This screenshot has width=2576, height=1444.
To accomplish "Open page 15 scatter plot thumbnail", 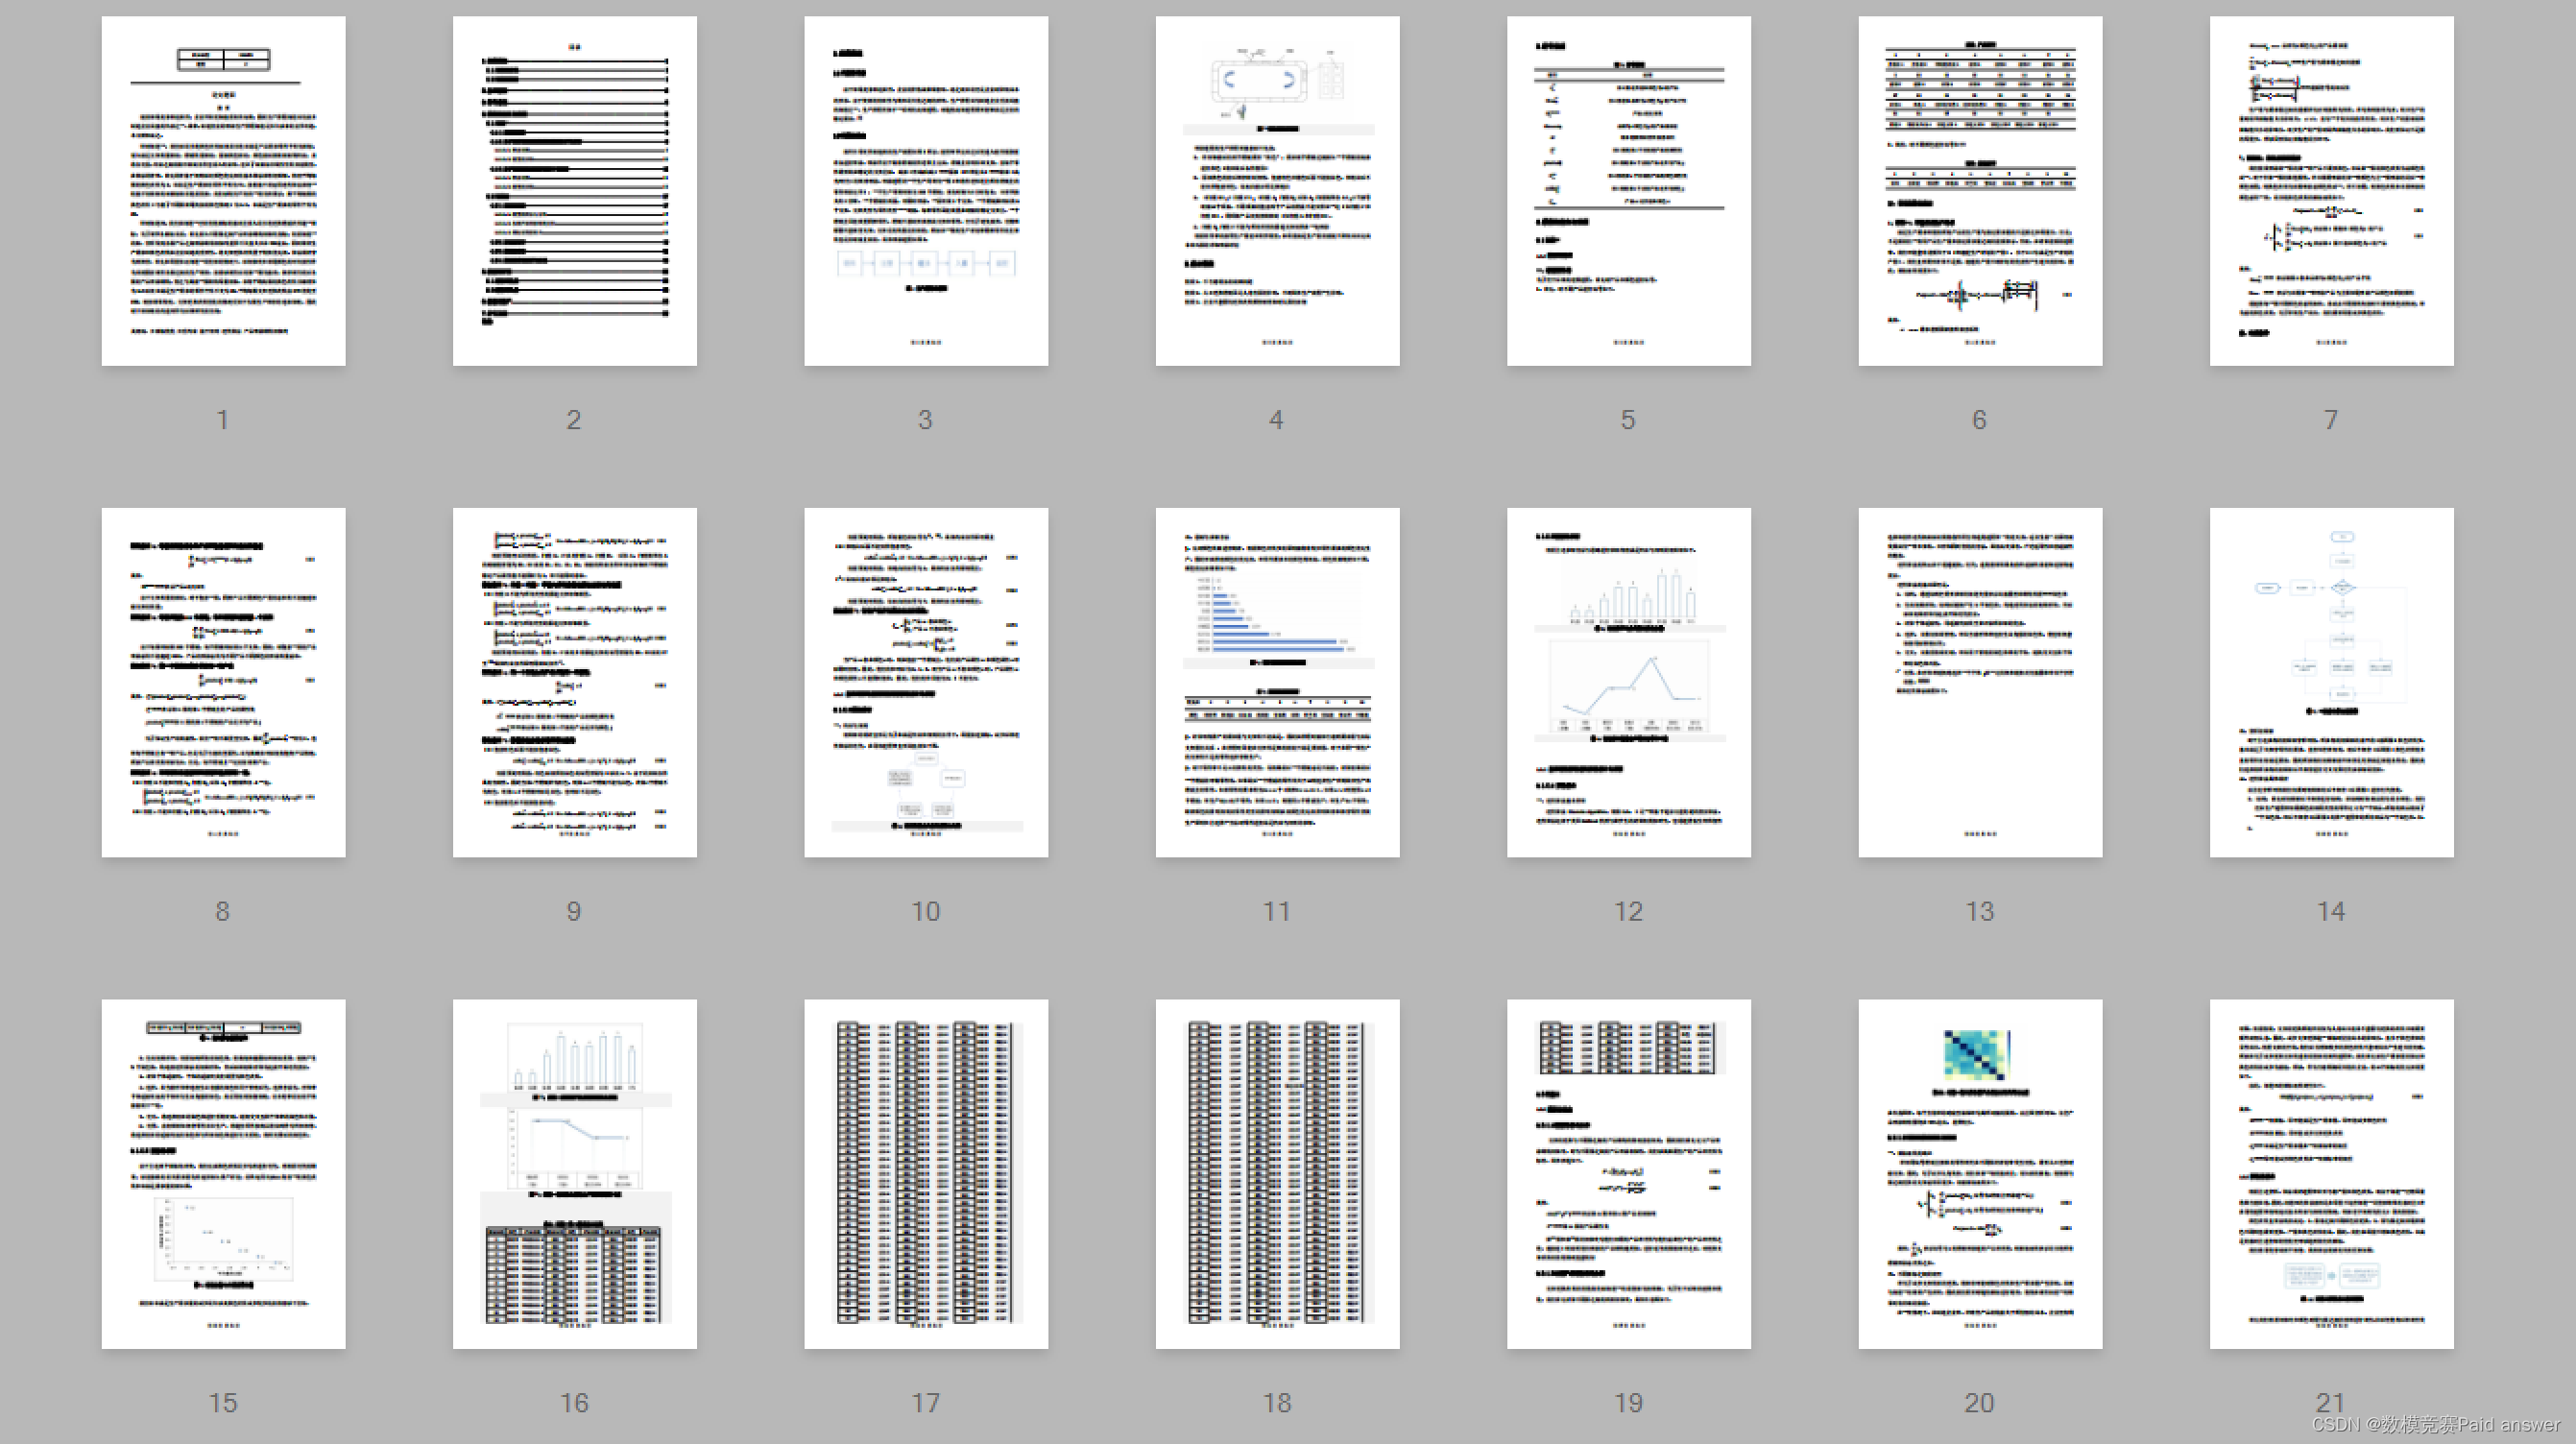I will pos(223,1173).
